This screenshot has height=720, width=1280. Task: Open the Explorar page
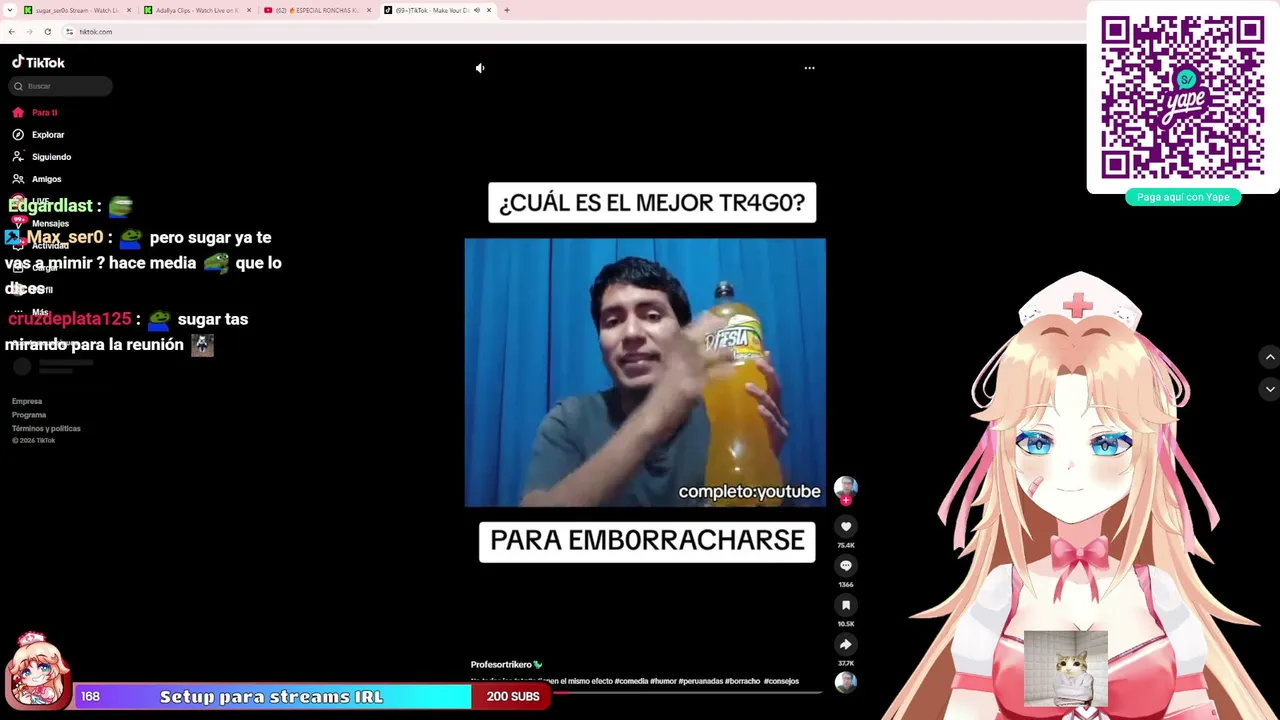point(47,135)
